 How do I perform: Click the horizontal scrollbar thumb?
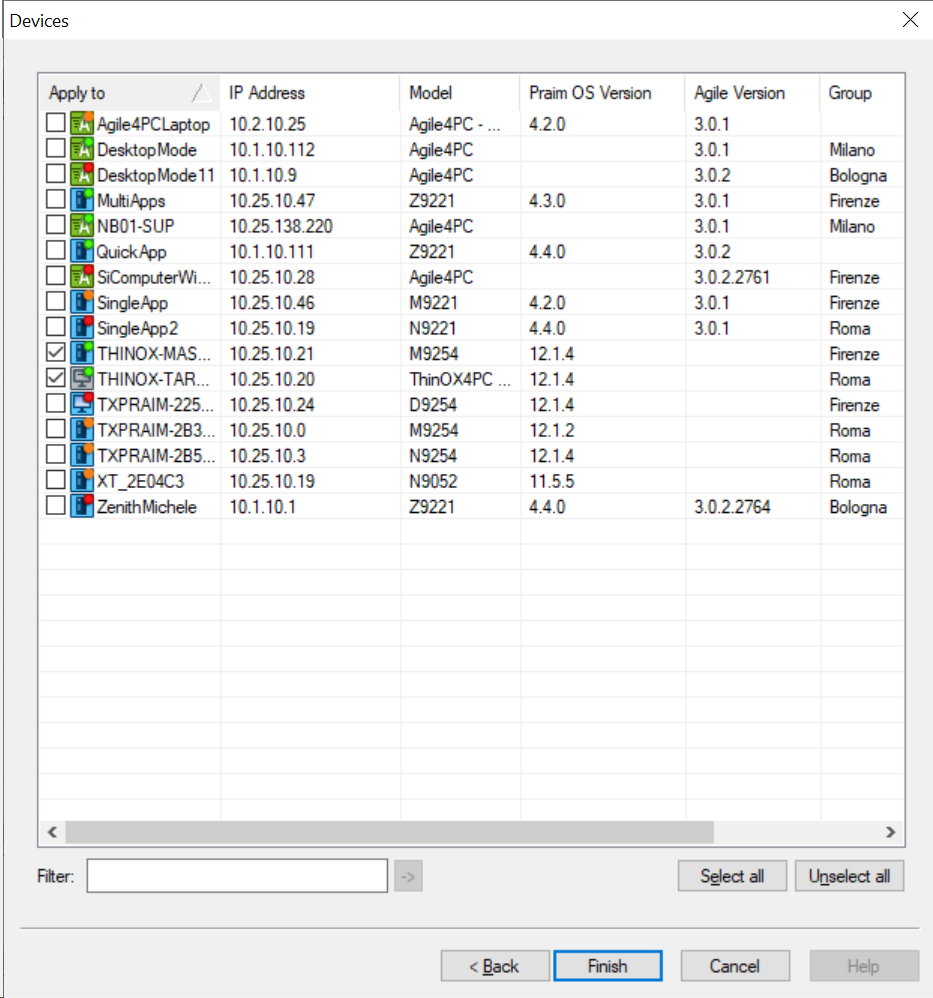pos(389,832)
